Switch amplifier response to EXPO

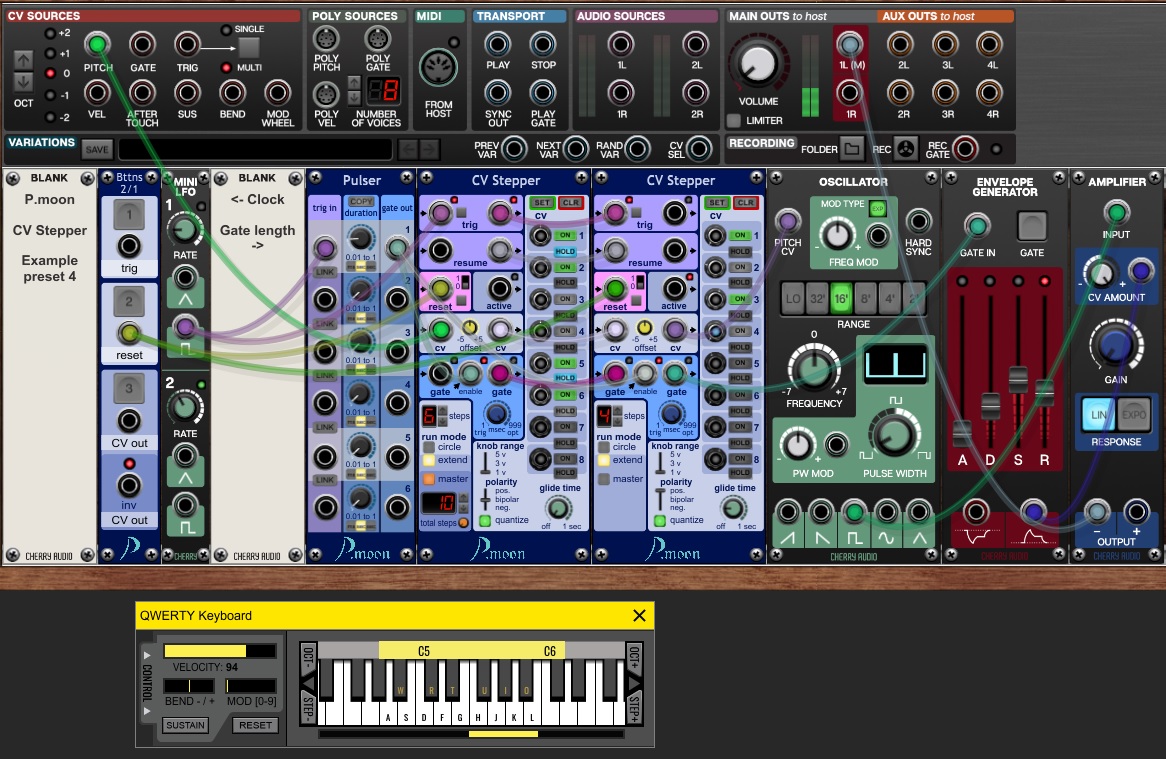(x=1135, y=414)
